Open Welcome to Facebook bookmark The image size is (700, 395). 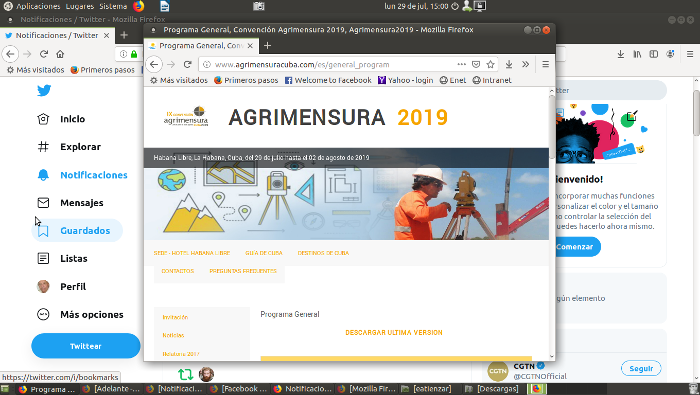click(x=328, y=80)
